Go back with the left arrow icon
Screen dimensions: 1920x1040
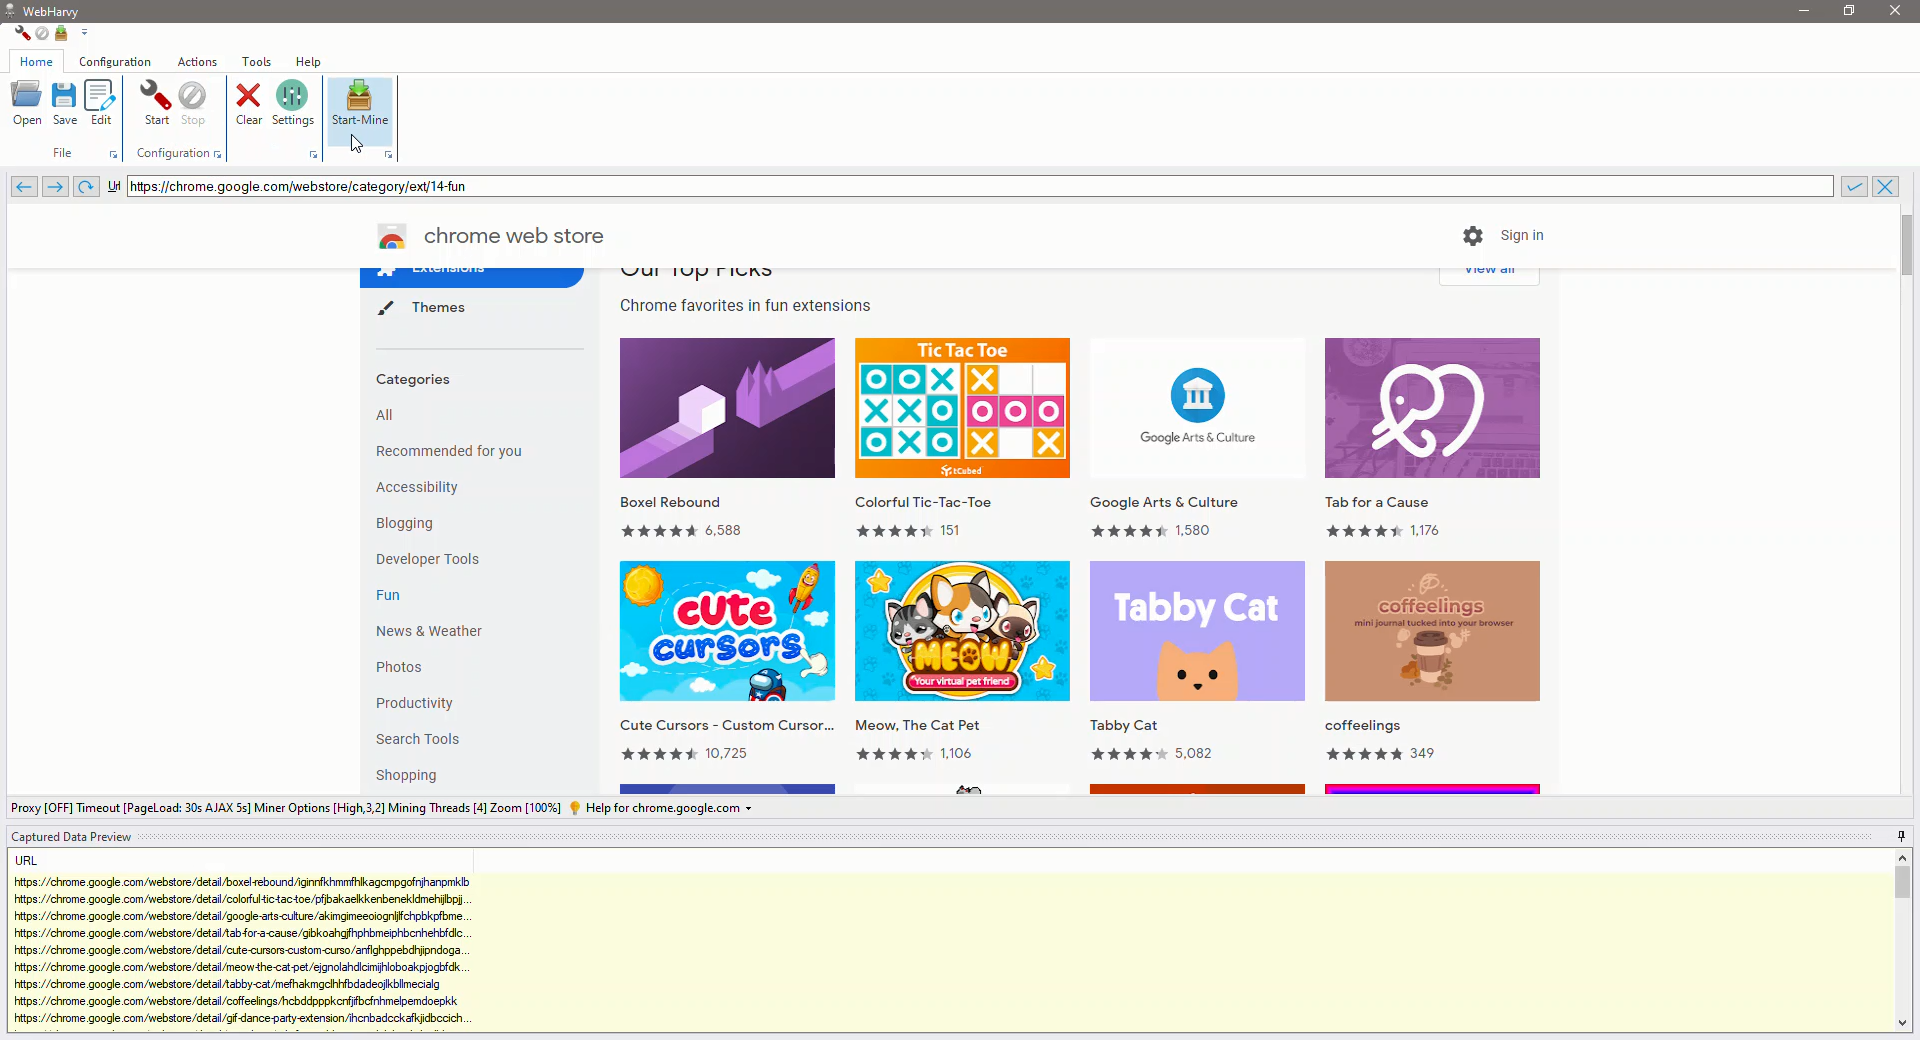click(x=24, y=187)
